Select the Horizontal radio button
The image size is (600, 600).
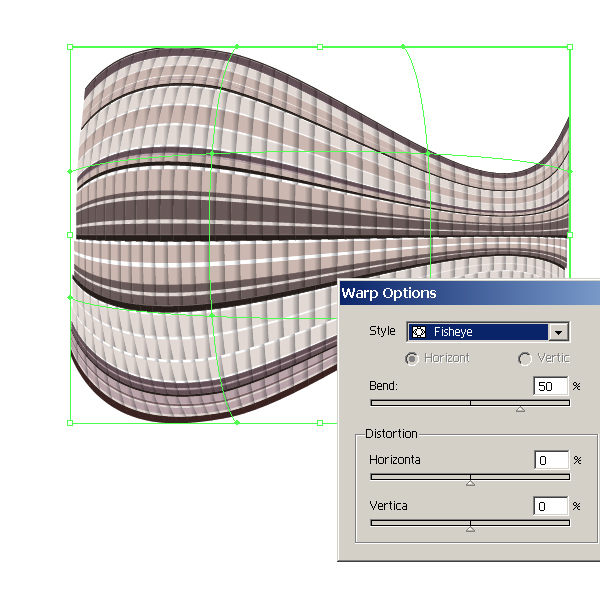[x=412, y=359]
